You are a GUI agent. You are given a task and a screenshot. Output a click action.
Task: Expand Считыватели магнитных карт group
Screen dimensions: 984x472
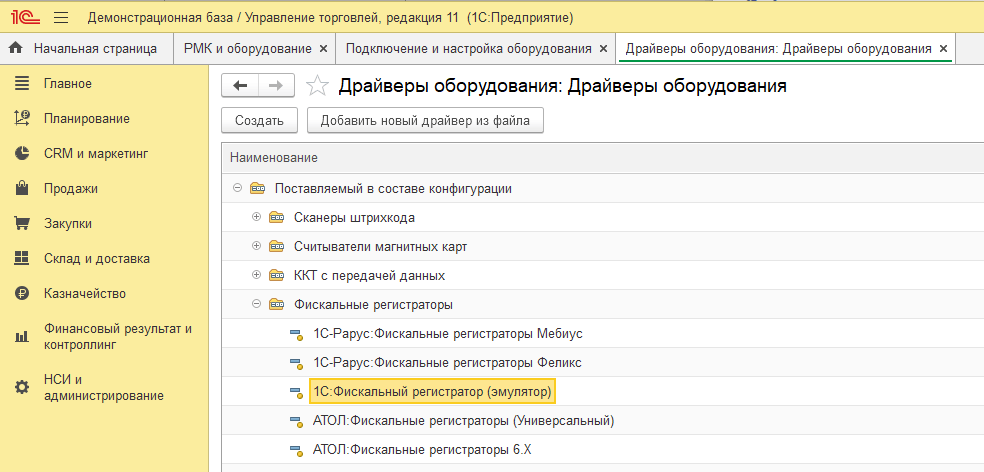click(x=256, y=246)
